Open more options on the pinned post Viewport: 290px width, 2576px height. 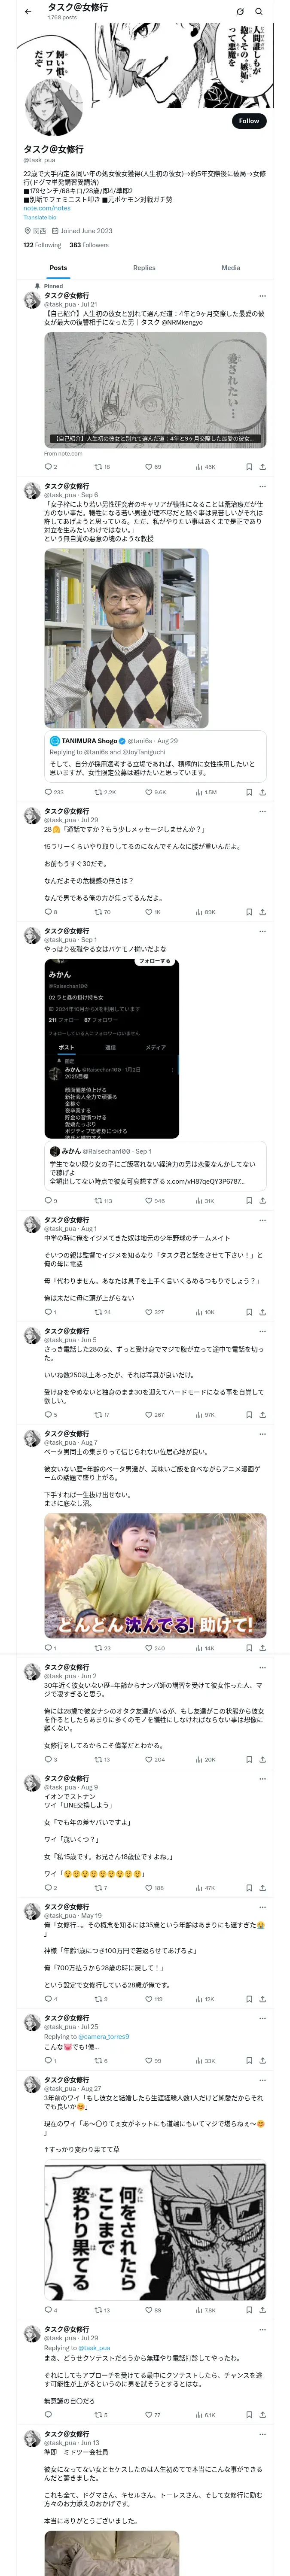(x=263, y=296)
